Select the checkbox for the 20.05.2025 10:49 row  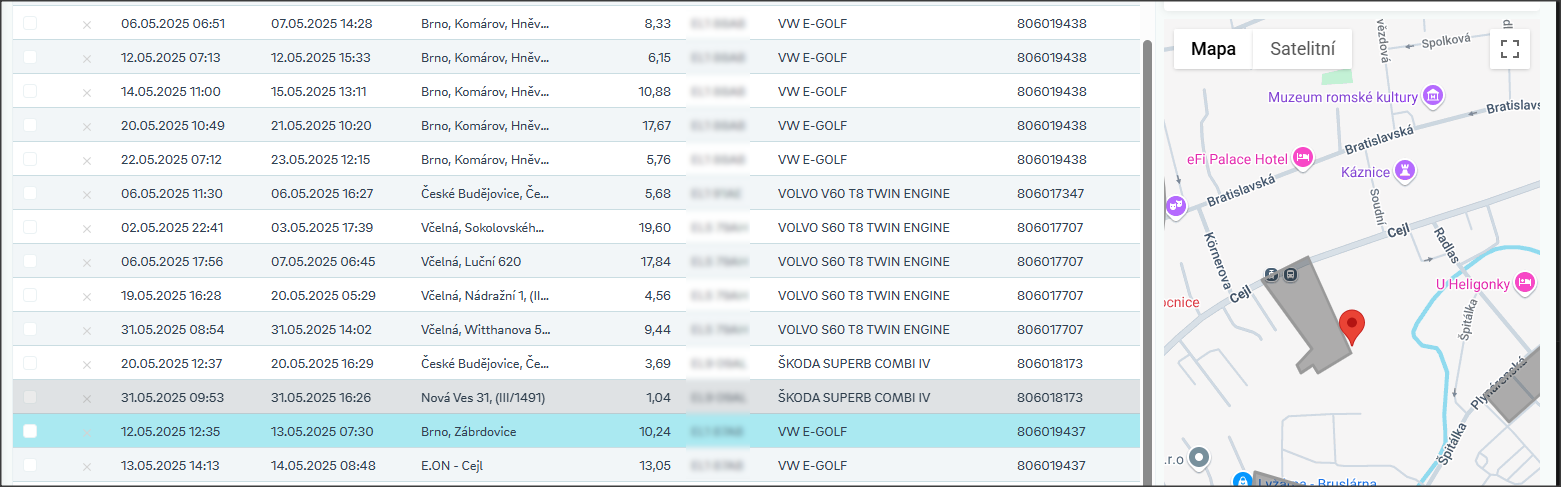pyautogui.click(x=30, y=125)
